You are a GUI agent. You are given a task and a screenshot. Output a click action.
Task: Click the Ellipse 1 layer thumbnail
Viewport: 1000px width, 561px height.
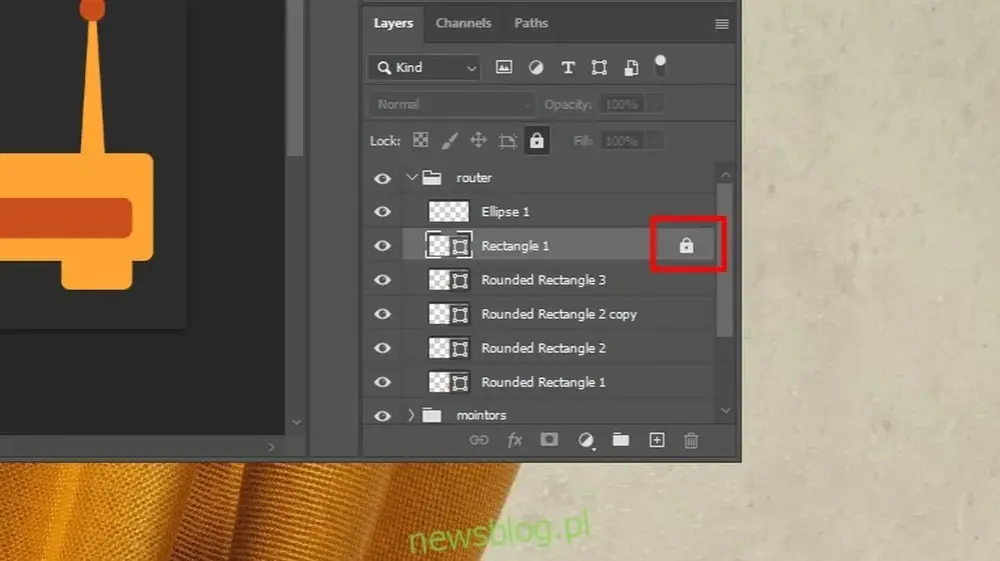click(448, 212)
